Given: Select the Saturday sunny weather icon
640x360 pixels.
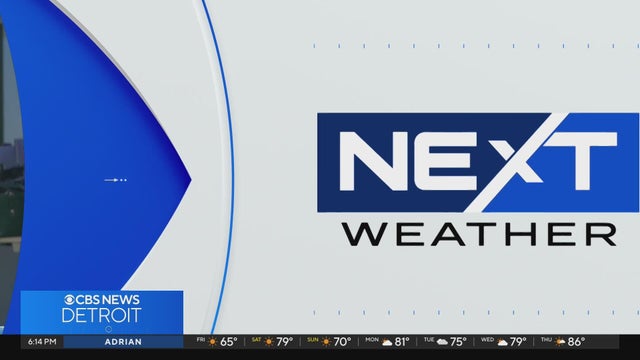Looking at the screenshot, I should click(269, 342).
